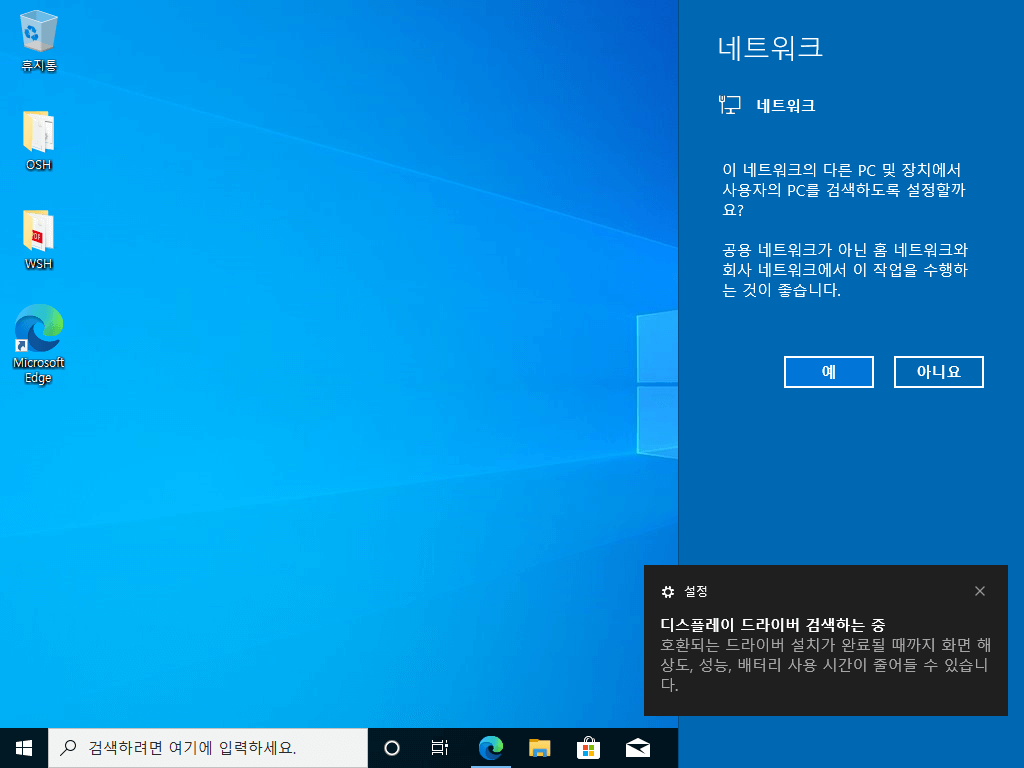Click the taskbar search box 검색하려면 여기에 입력하세요

[x=208, y=748]
